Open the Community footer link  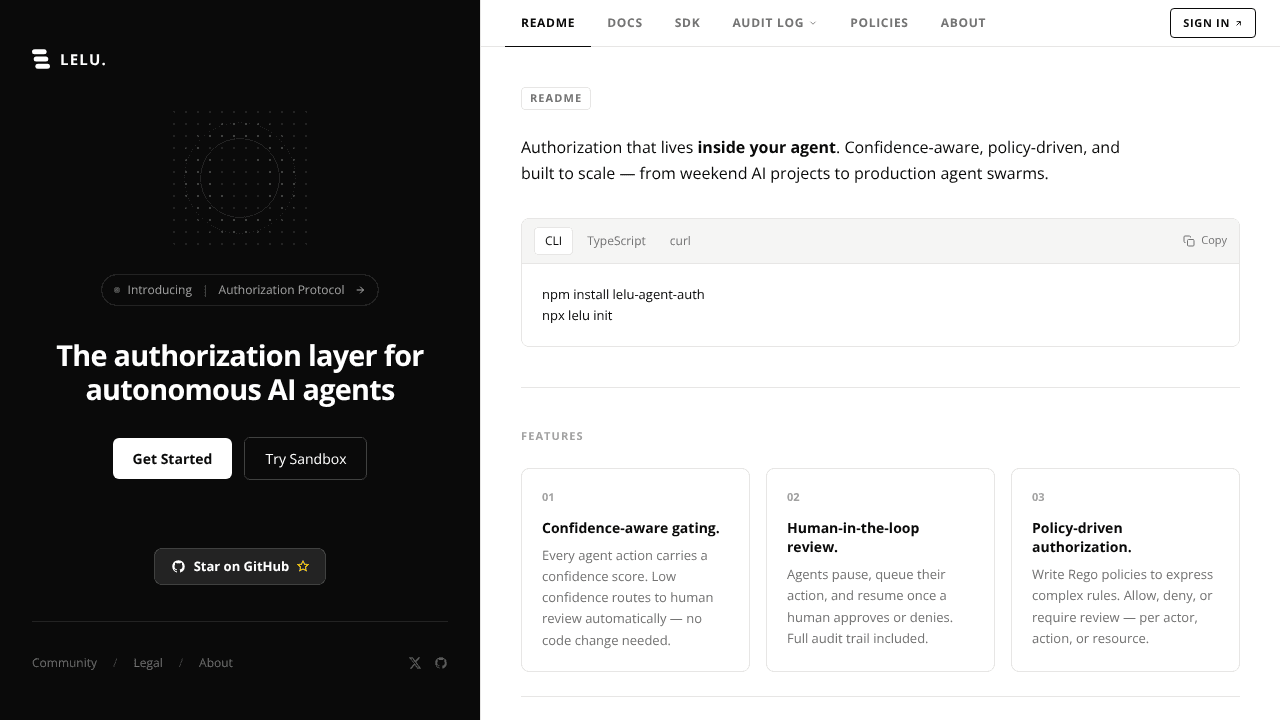[x=64, y=663]
